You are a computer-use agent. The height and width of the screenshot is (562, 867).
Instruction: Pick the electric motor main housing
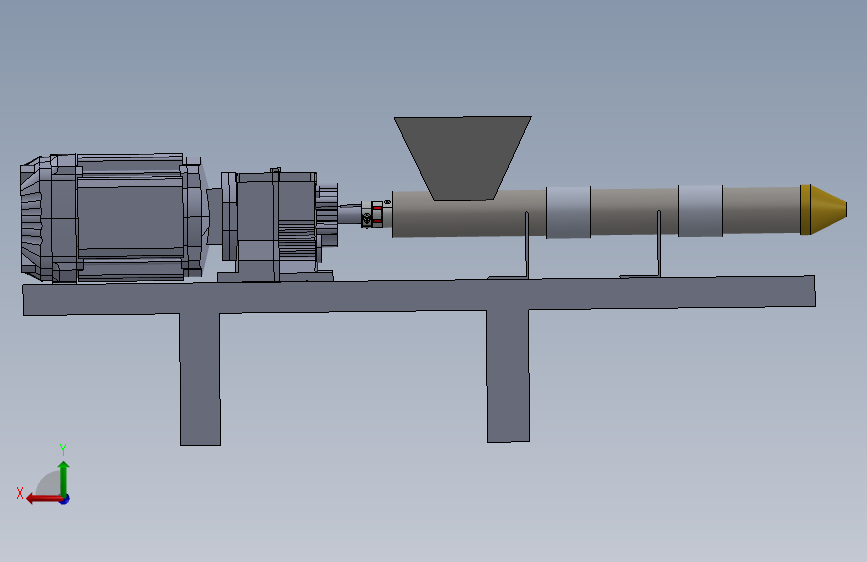tap(130, 217)
